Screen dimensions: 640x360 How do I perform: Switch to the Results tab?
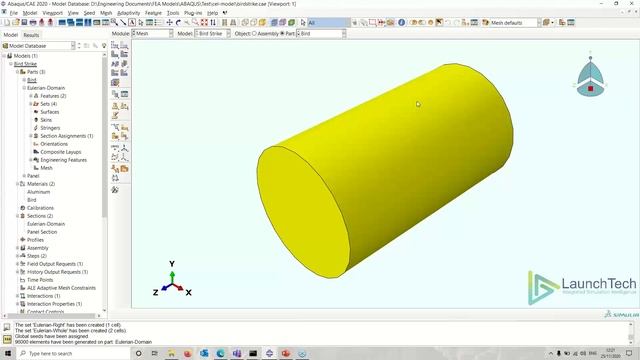coord(31,35)
